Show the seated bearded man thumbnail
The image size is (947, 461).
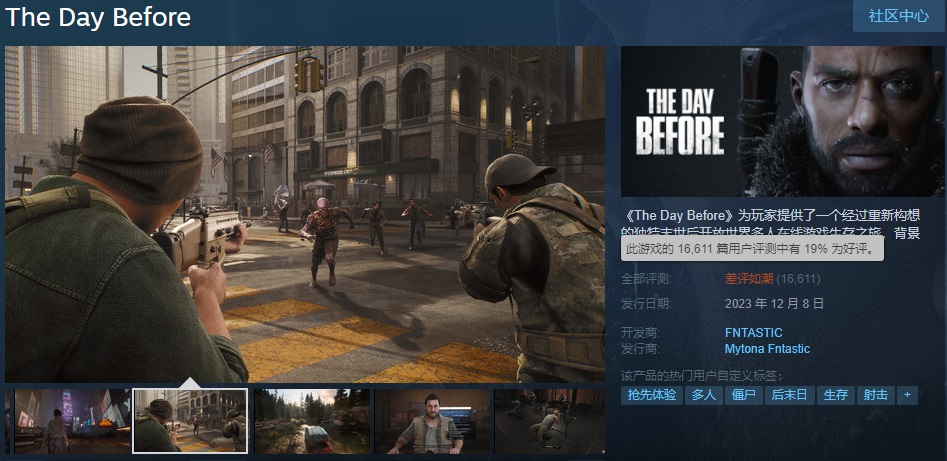[432, 421]
